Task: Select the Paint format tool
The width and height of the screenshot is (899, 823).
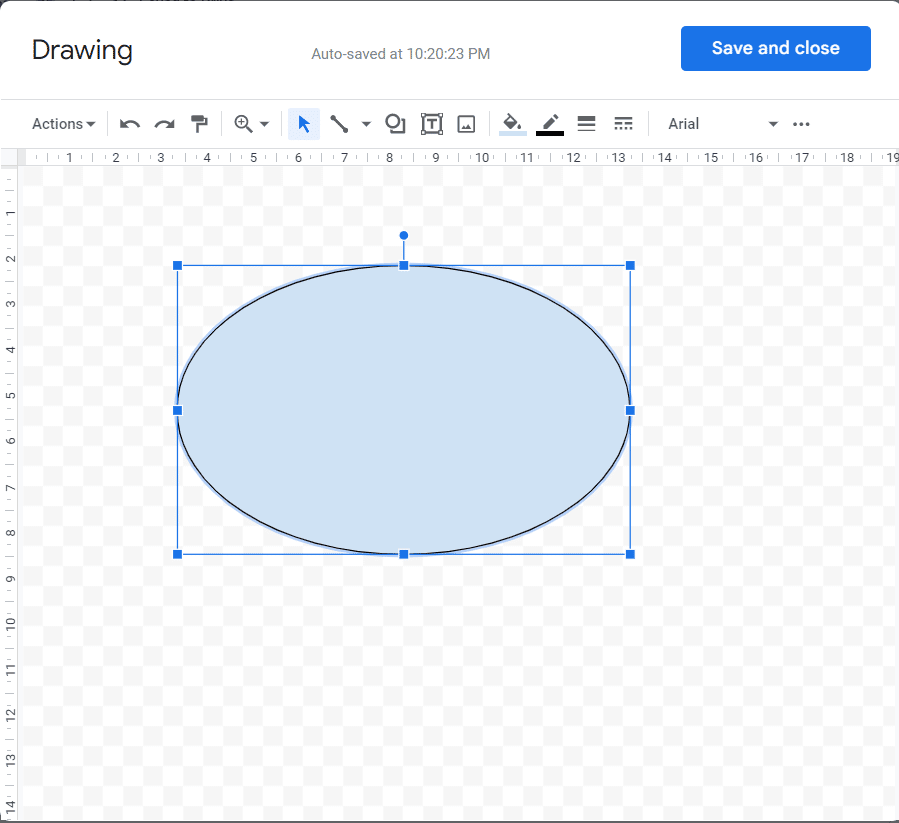Action: tap(199, 124)
